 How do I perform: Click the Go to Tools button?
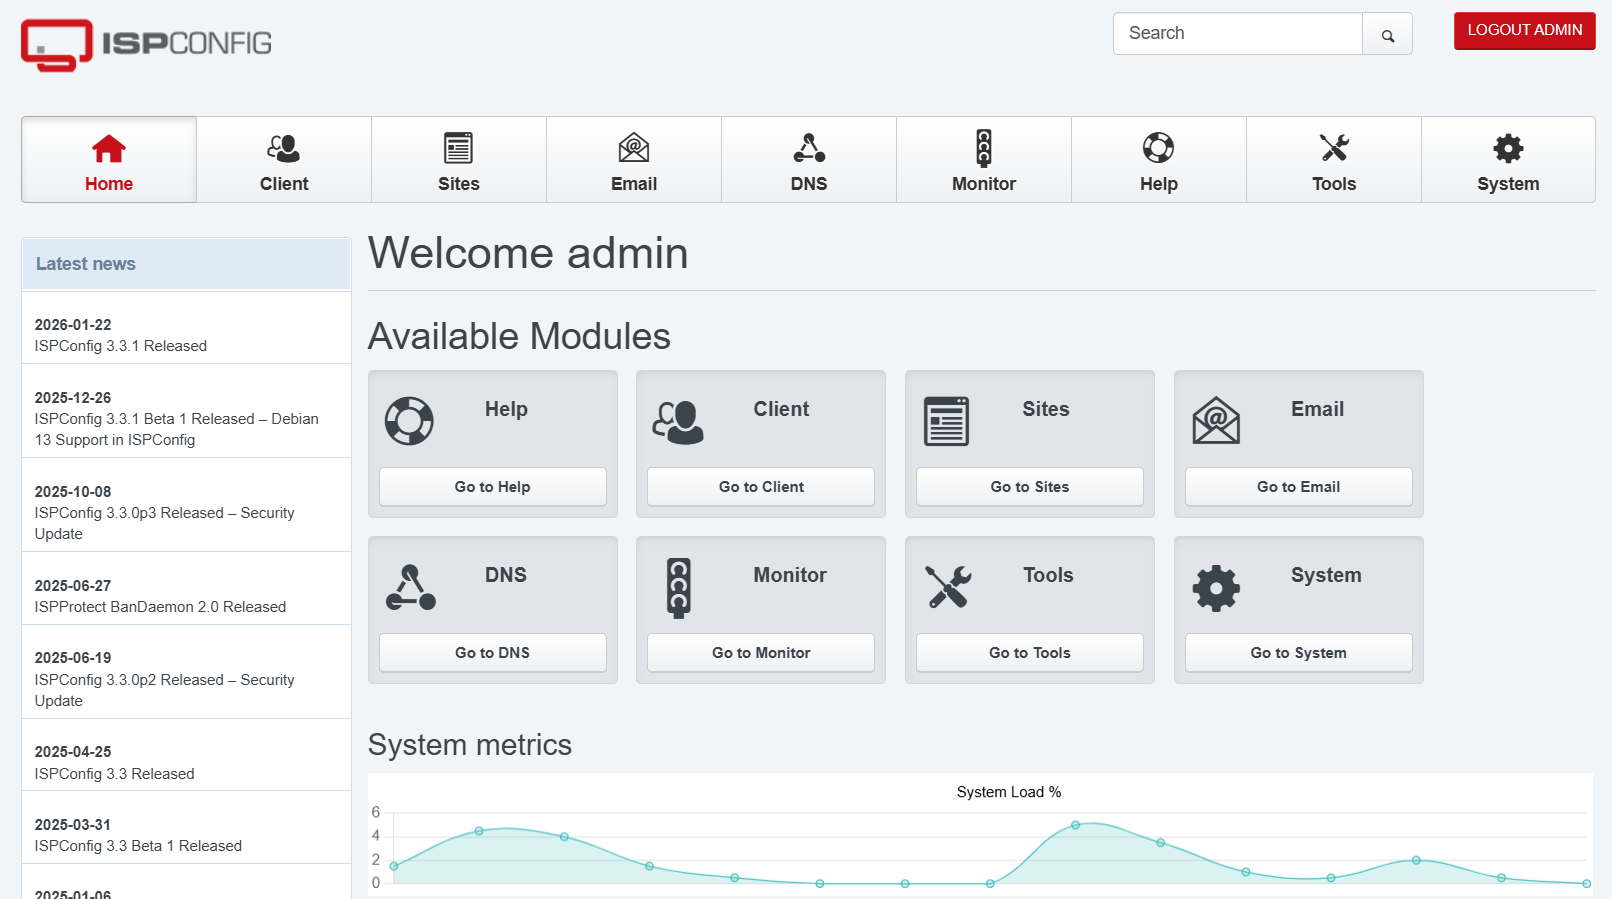pyautogui.click(x=1030, y=653)
